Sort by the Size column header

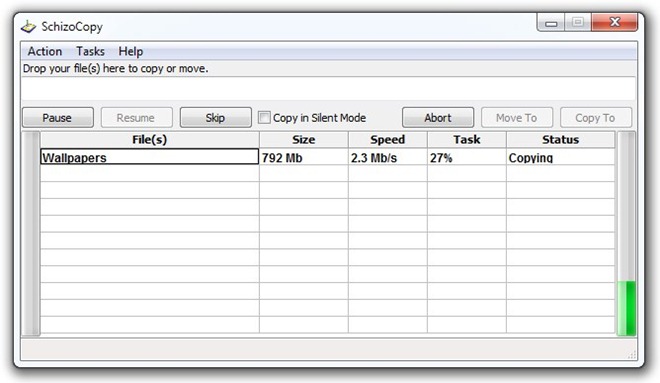[x=304, y=139]
